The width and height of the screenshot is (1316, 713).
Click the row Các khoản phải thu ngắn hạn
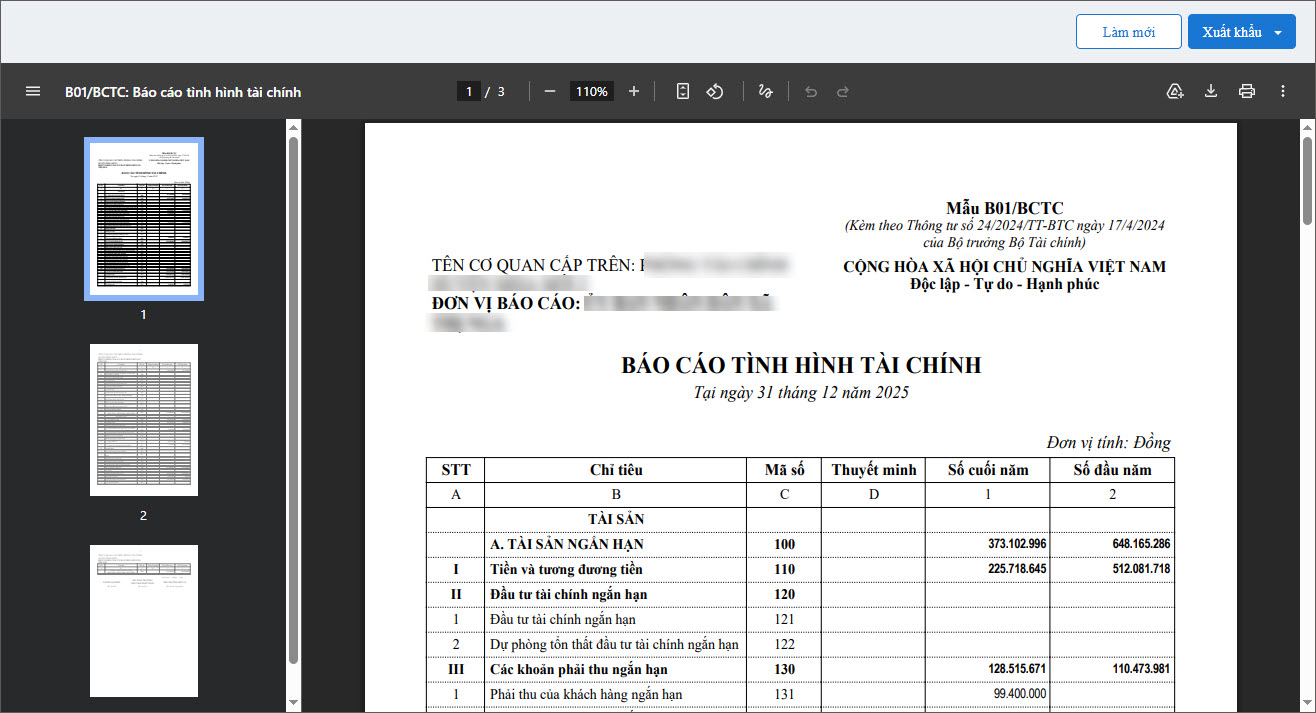[x=800, y=669]
